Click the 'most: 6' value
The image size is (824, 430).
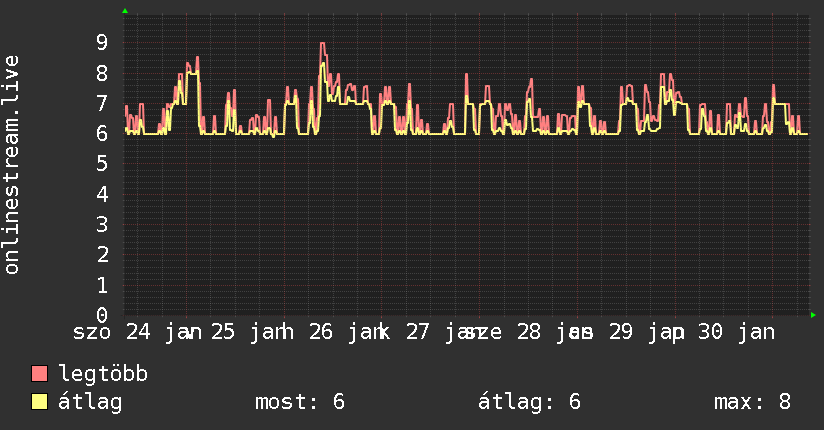300,402
